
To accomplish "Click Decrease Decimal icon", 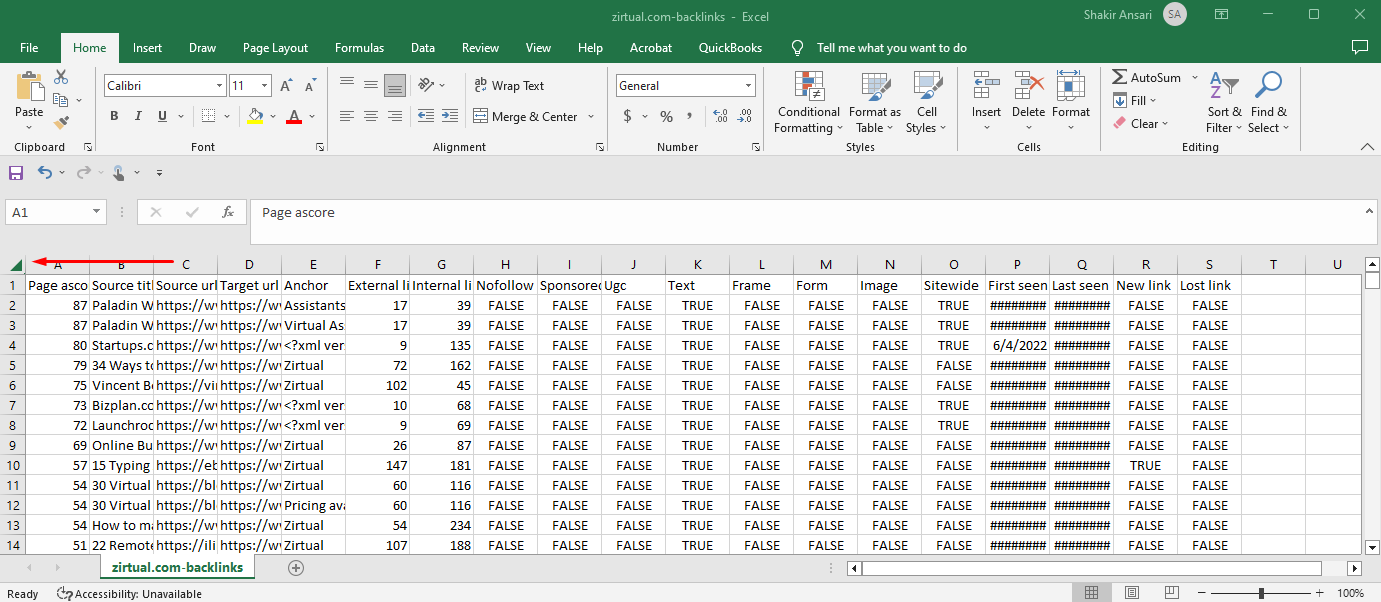I will click(x=743, y=116).
